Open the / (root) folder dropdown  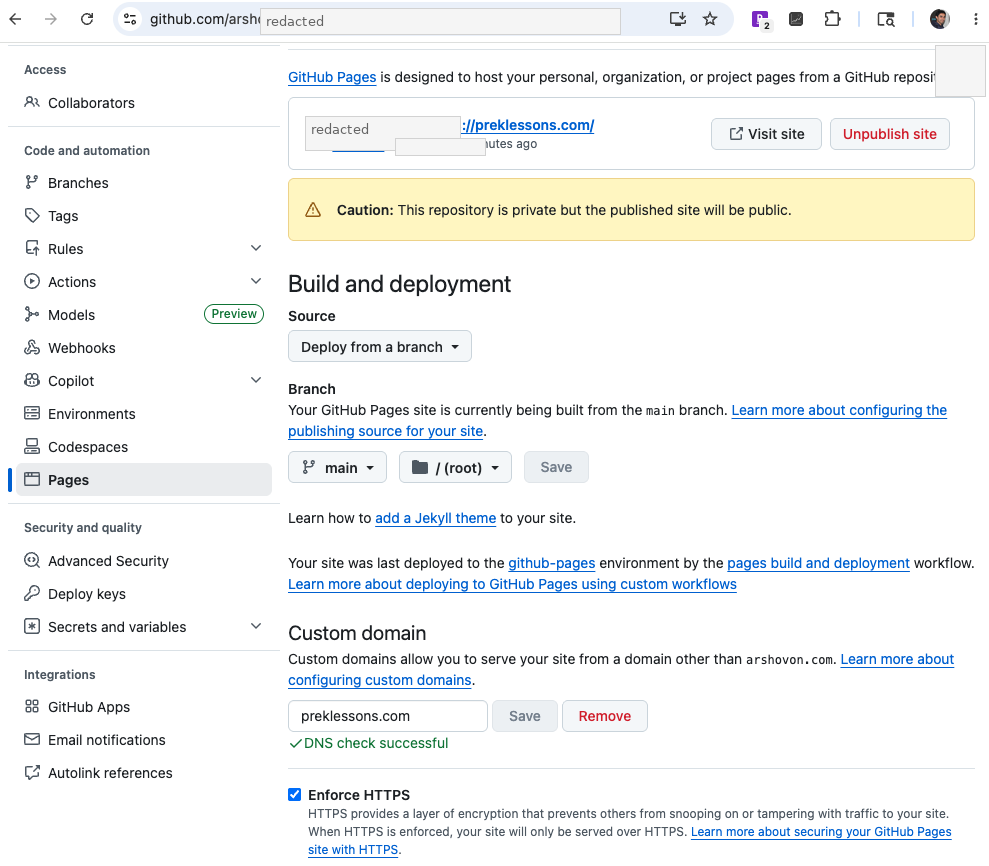(455, 467)
